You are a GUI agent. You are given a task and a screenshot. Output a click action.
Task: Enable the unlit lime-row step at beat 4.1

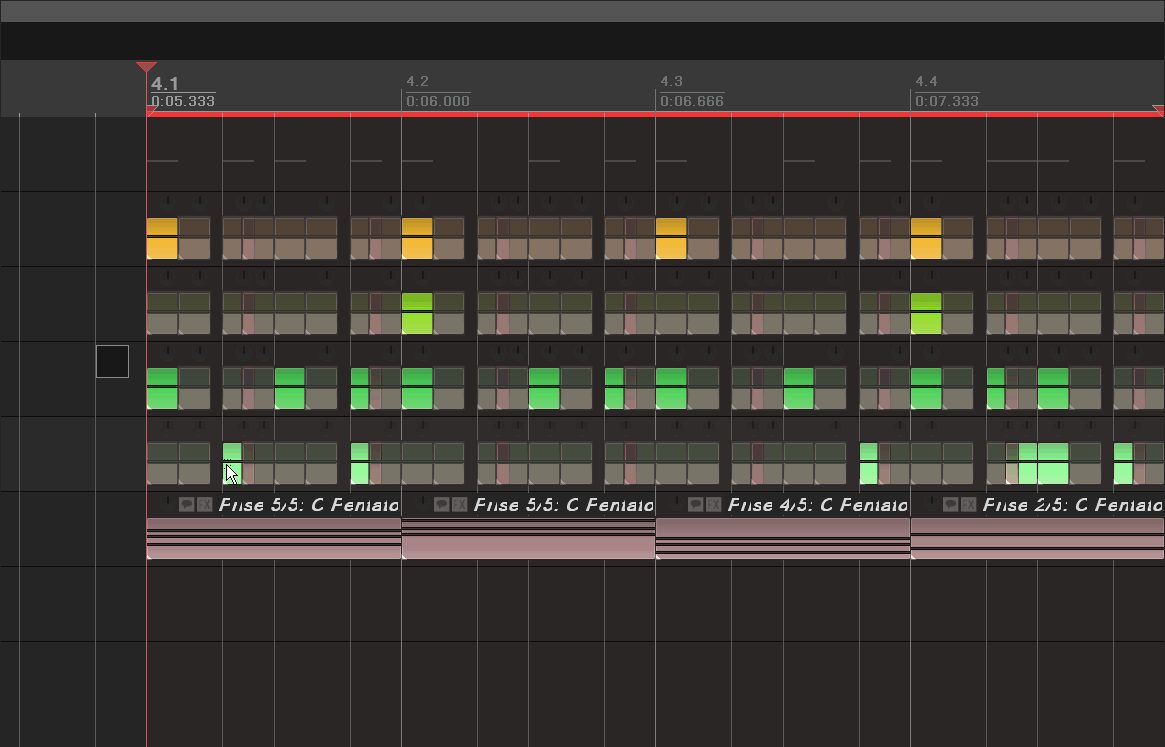point(162,313)
